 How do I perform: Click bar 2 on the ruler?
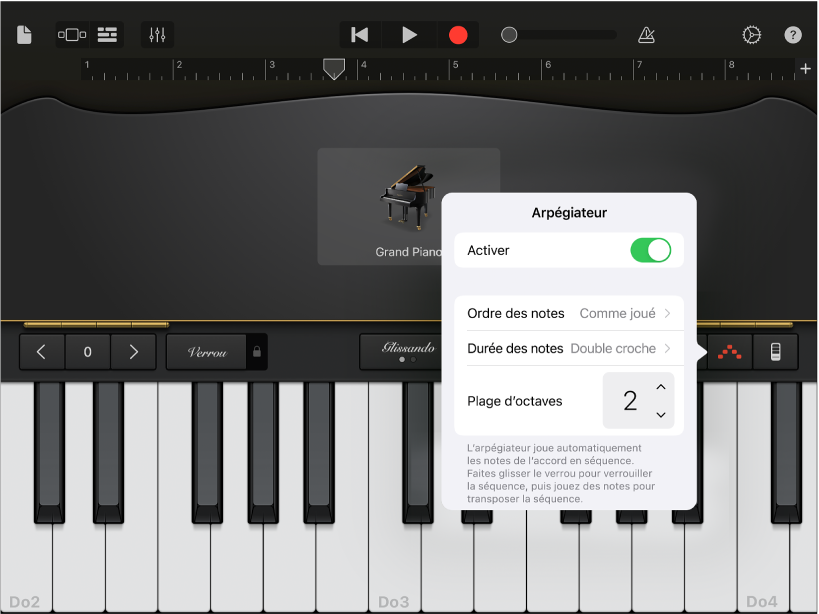[179, 65]
